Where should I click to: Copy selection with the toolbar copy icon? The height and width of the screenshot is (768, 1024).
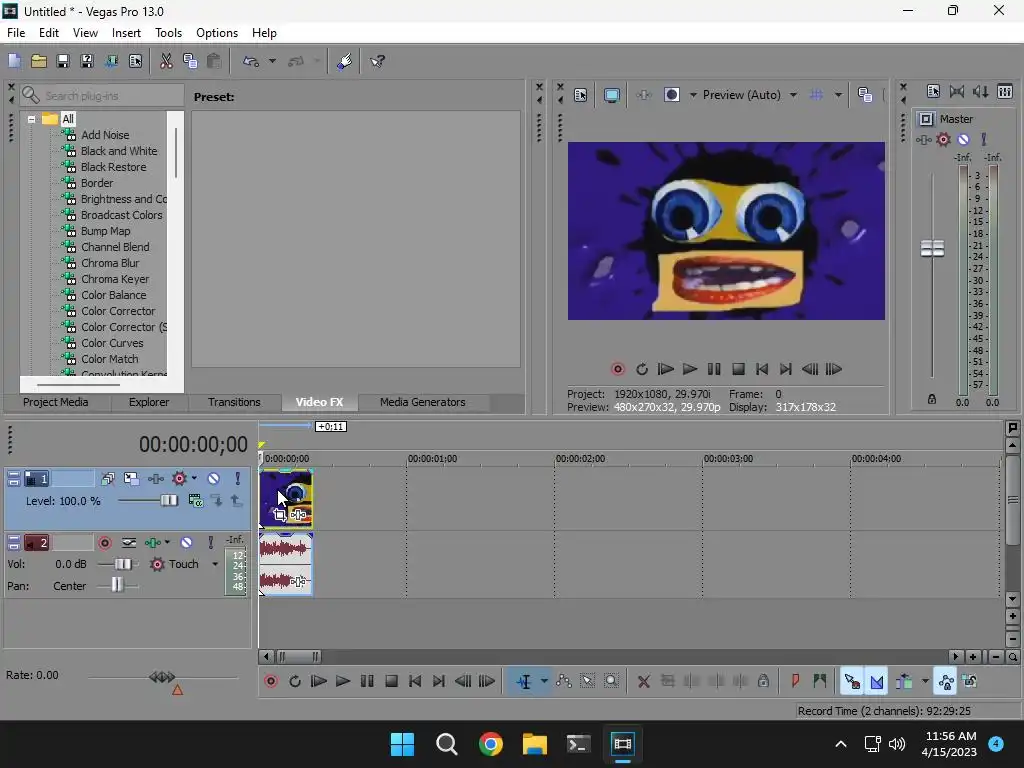pos(190,61)
